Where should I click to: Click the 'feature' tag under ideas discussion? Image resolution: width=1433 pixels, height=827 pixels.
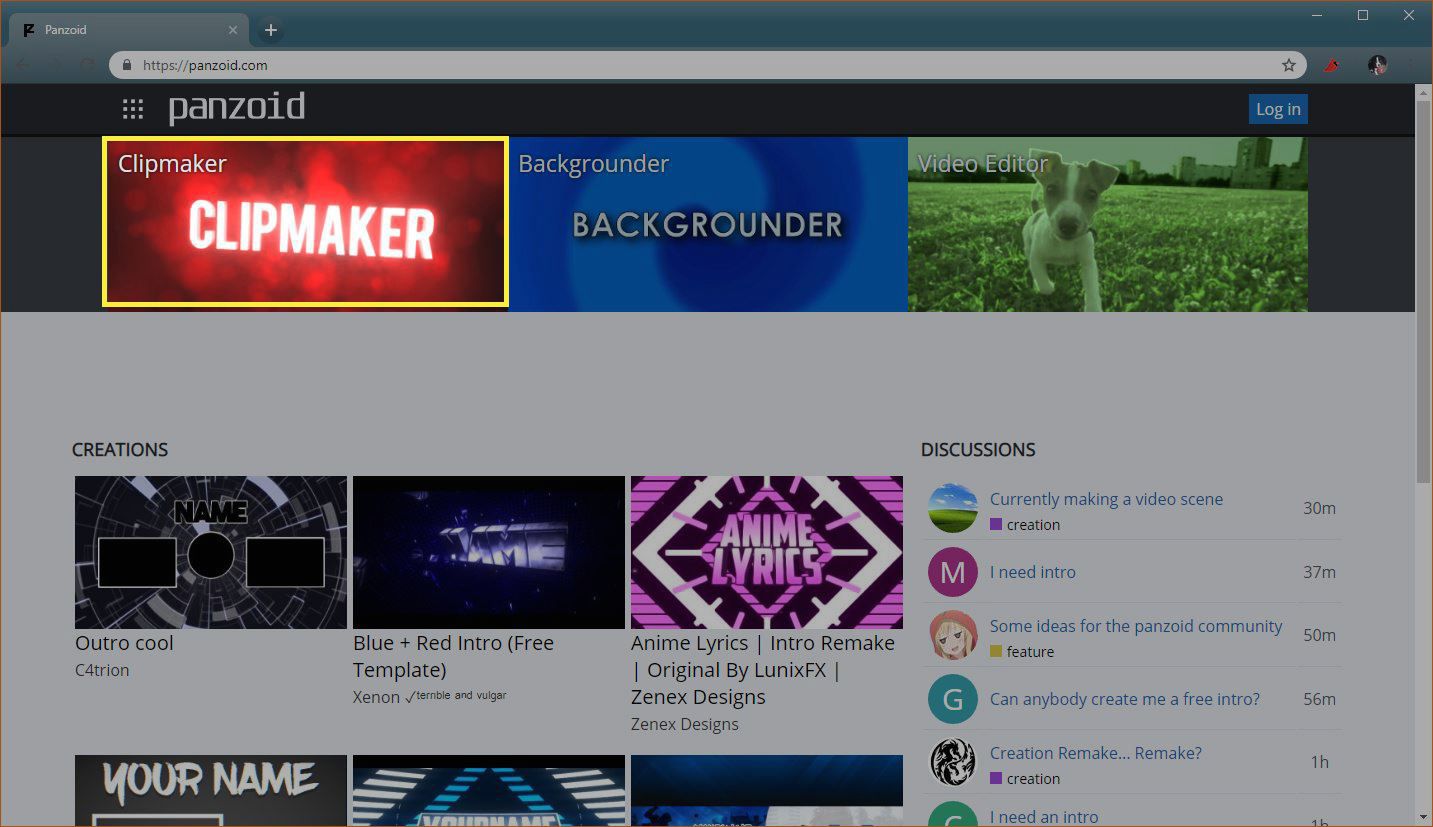click(x=1022, y=652)
